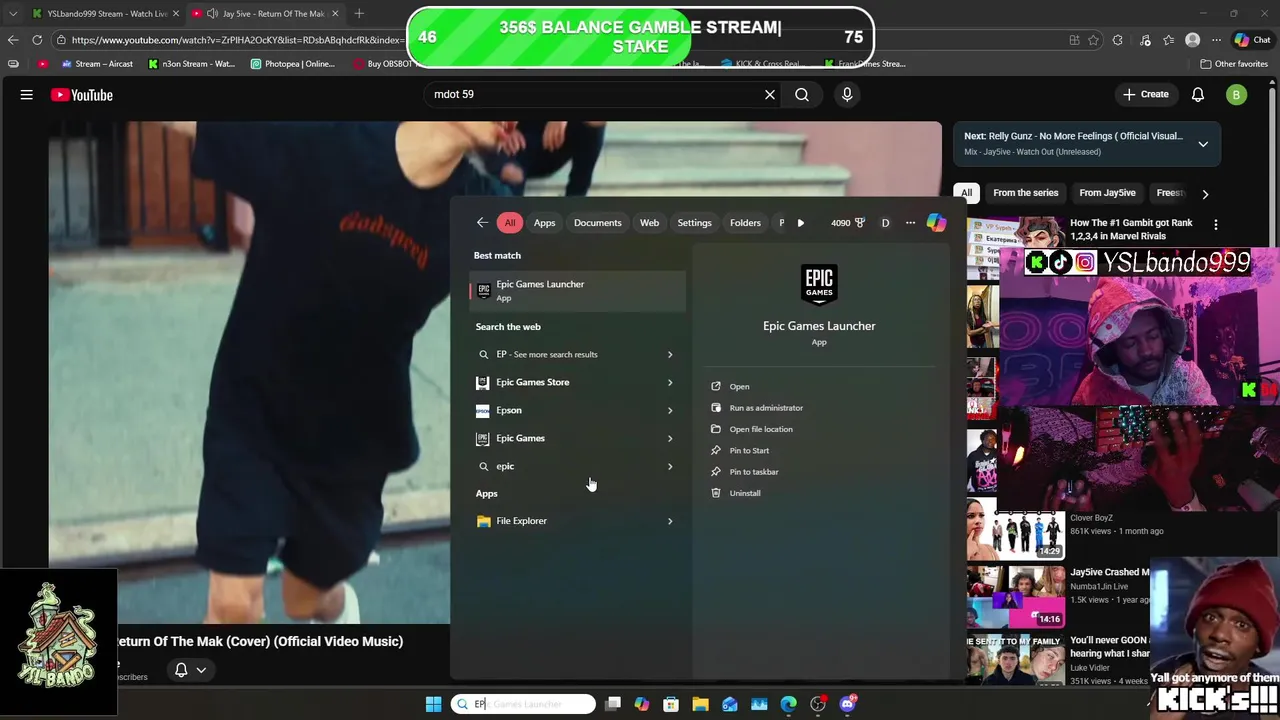Go back in the browser
The image size is (1280, 720).
(x=13, y=40)
